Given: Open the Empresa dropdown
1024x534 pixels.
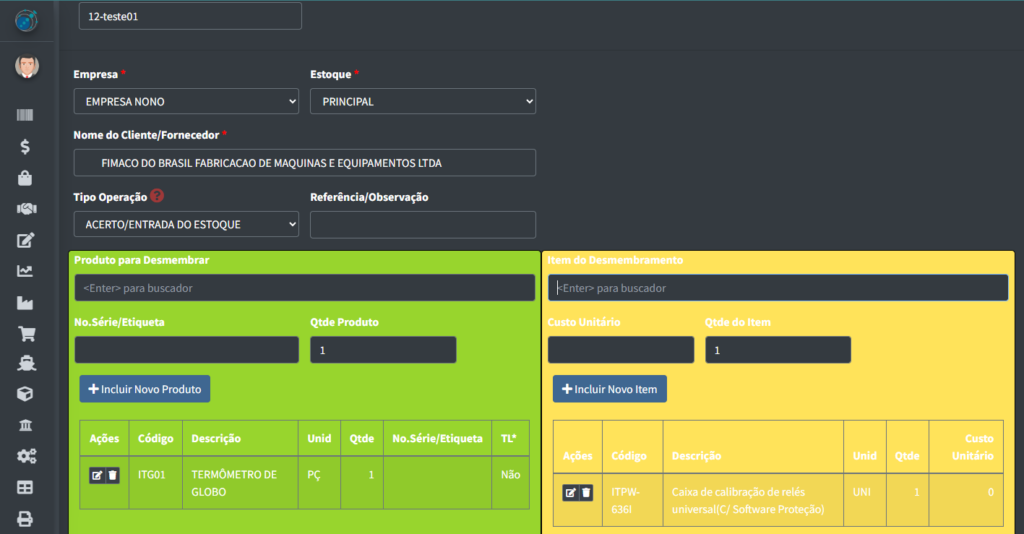Looking at the screenshot, I should (186, 101).
